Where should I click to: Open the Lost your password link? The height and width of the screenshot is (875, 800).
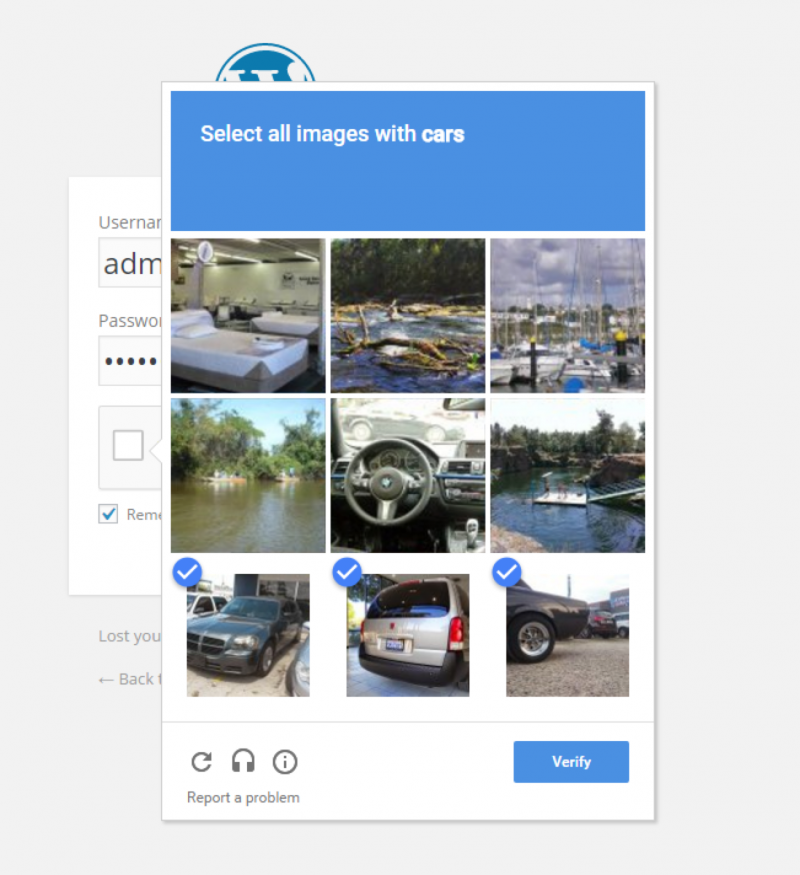(130, 636)
